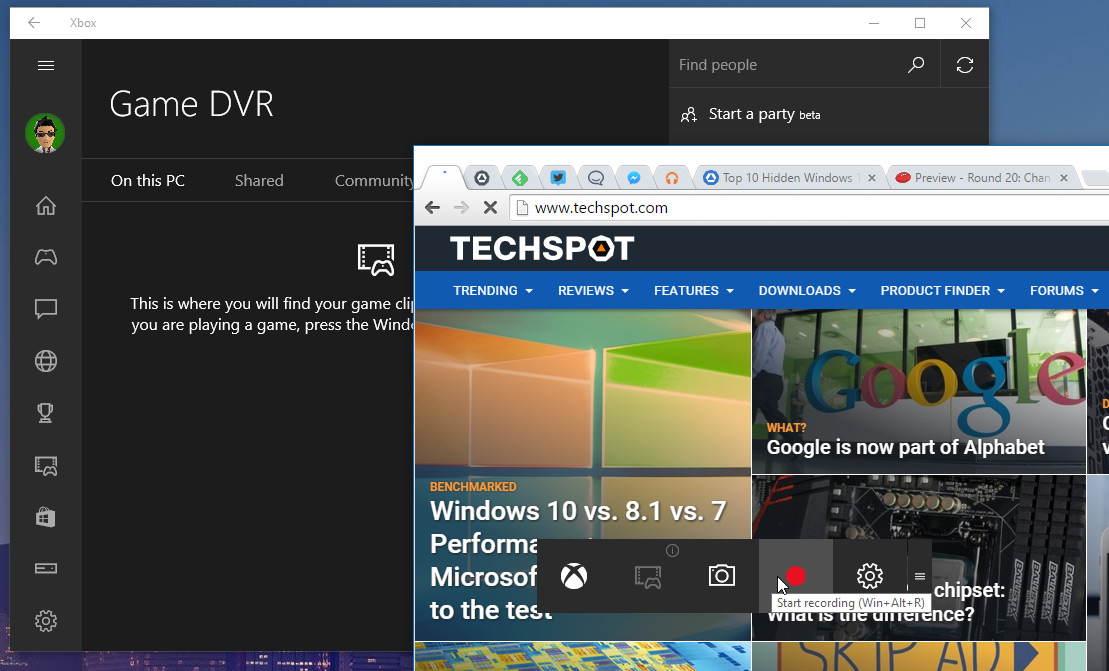Click the TechSpot logo

(542, 248)
